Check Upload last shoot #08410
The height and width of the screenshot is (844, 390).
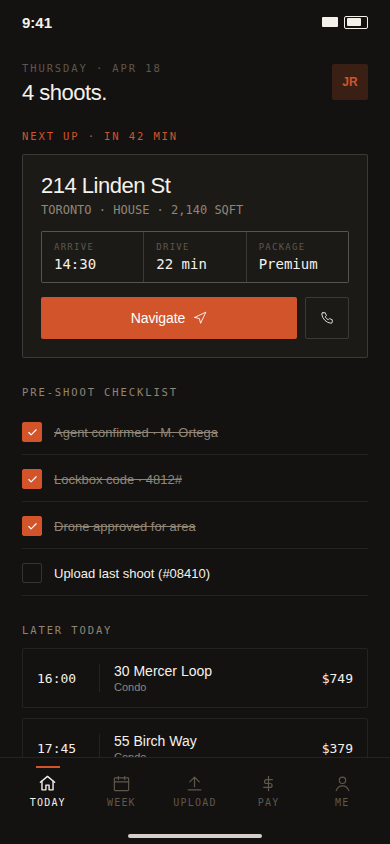(x=32, y=573)
